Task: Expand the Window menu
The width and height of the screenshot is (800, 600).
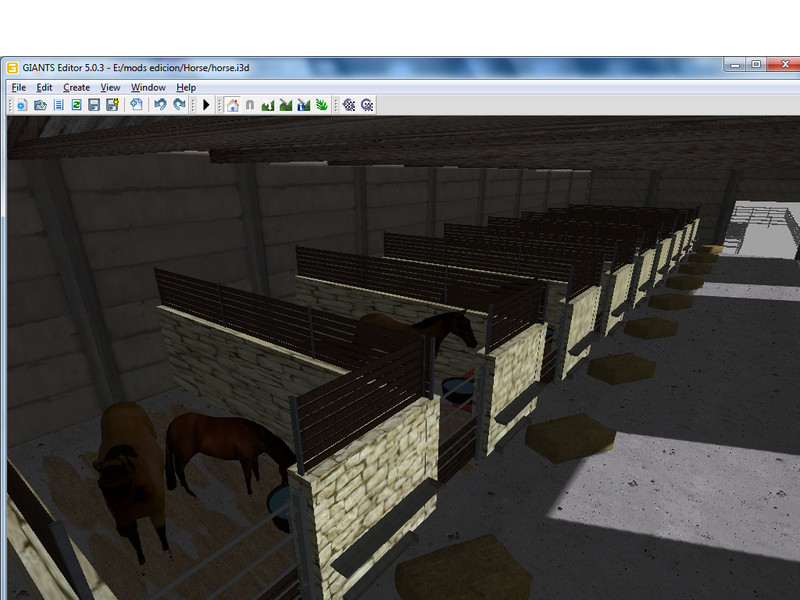Action: tap(148, 87)
